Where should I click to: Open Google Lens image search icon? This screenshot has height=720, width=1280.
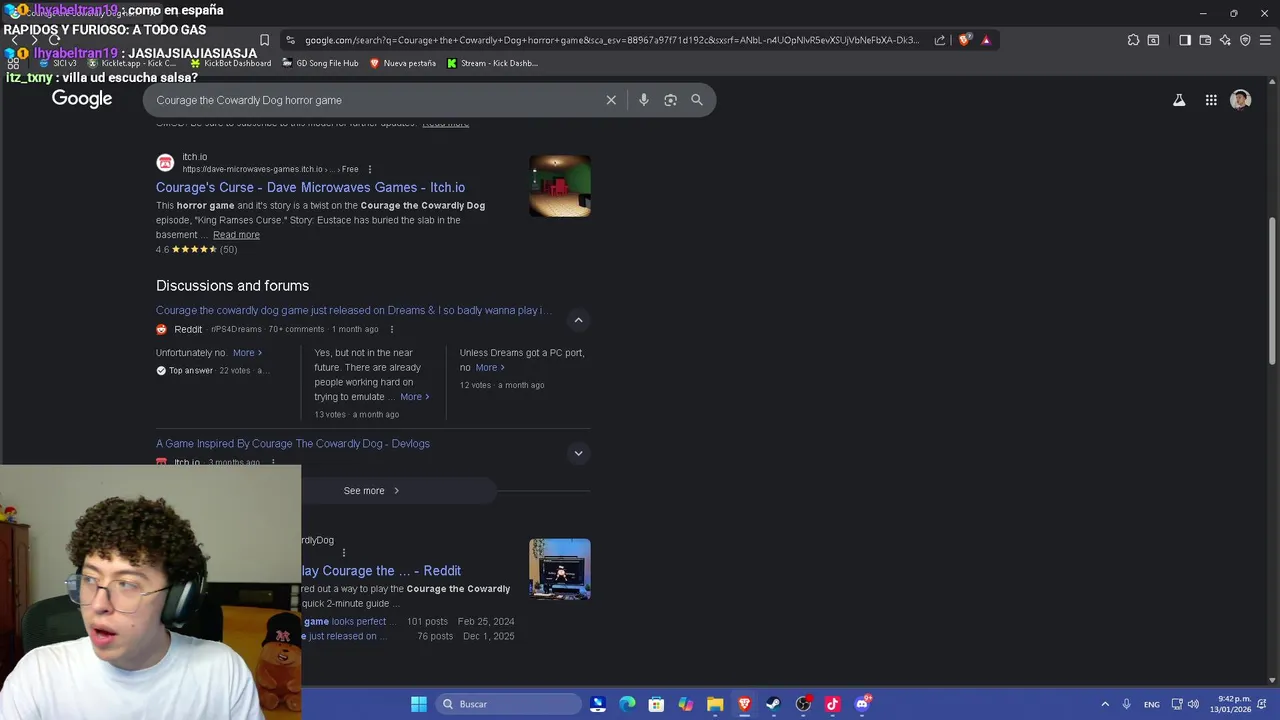click(x=670, y=100)
